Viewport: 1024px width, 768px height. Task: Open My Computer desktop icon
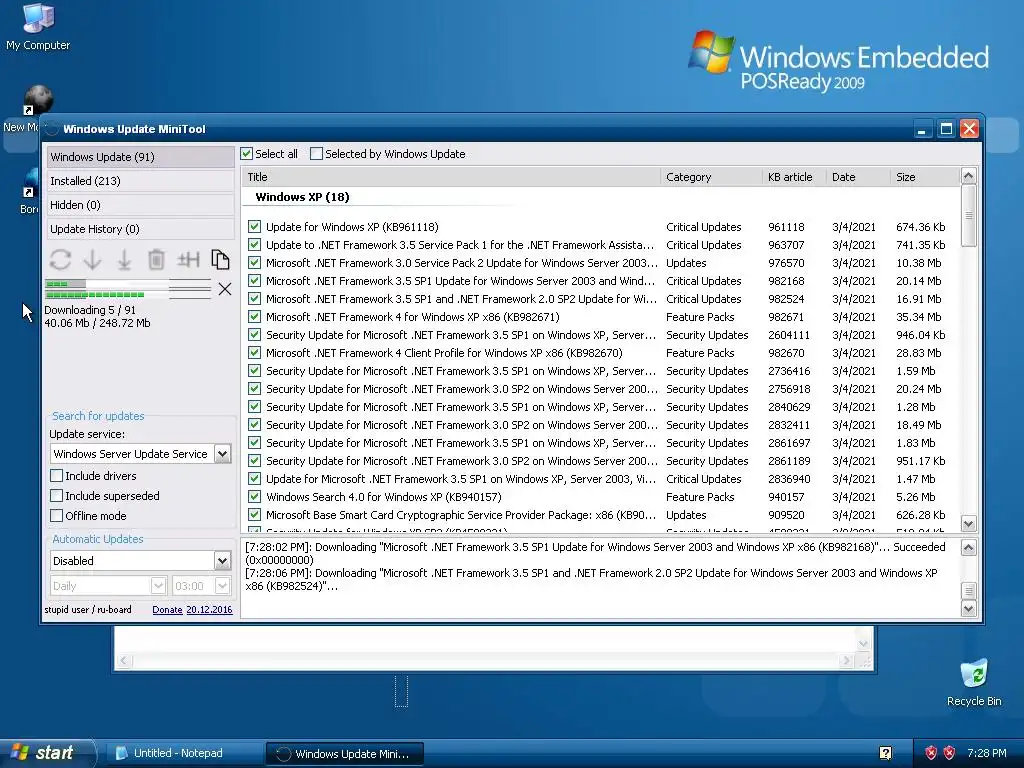point(38,26)
